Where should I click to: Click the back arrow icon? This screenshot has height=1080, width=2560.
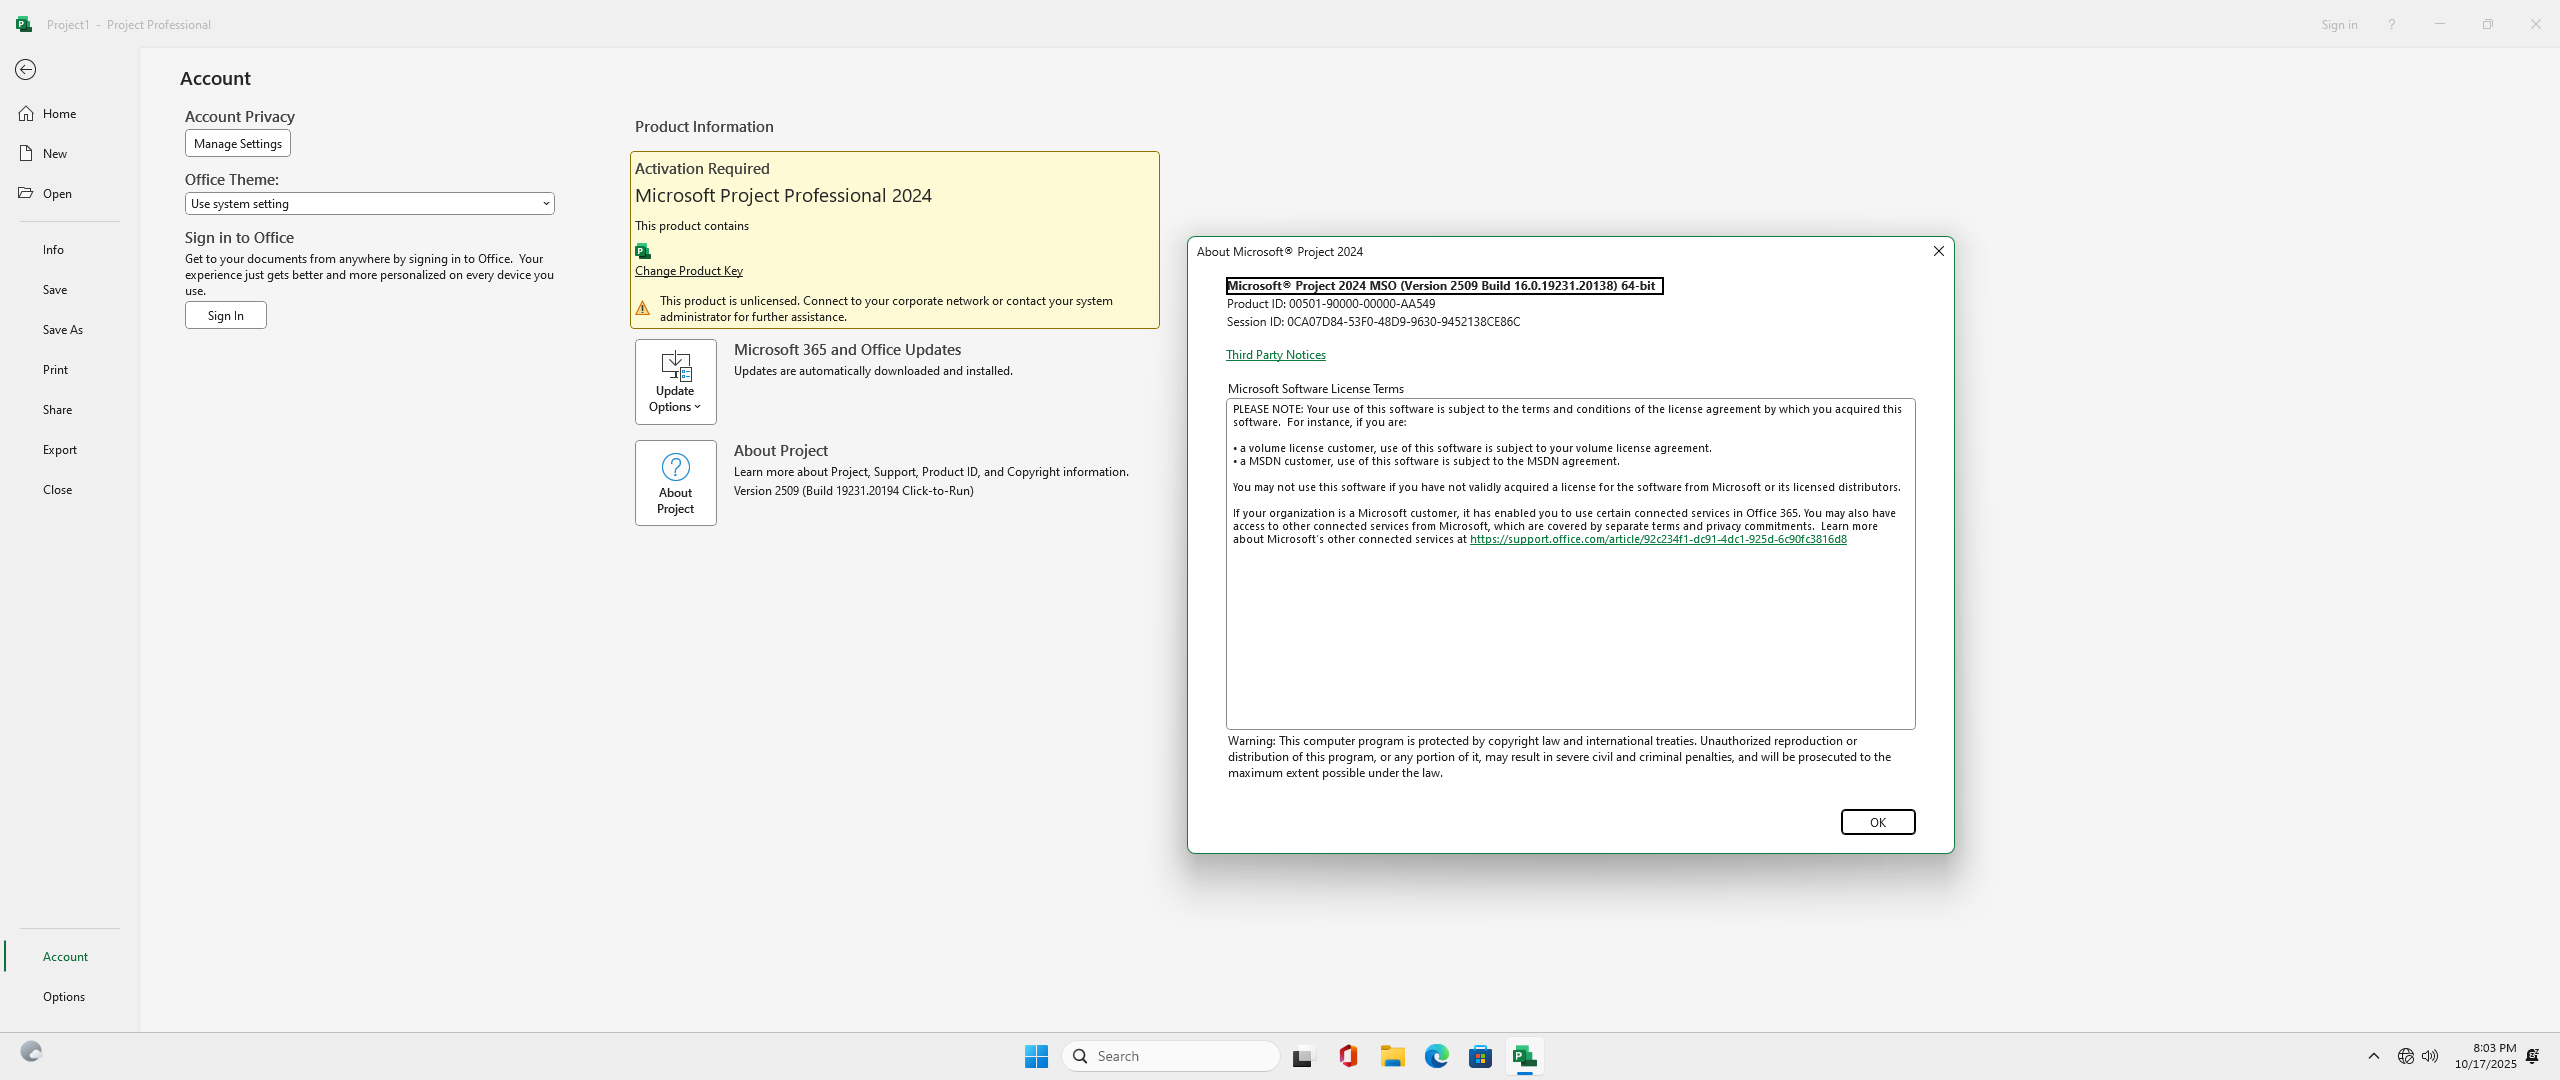26,70
